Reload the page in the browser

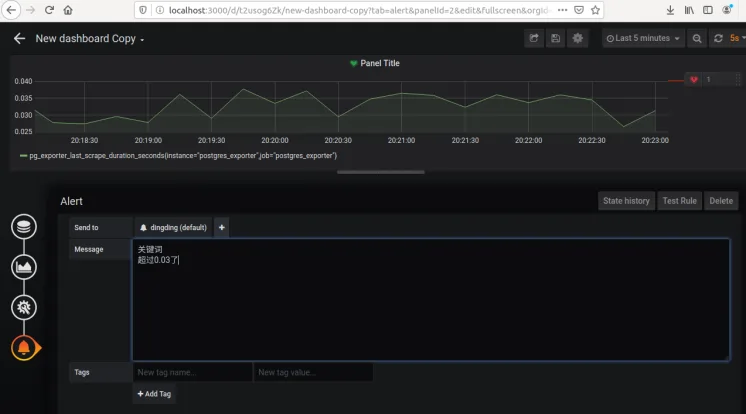[49, 10]
